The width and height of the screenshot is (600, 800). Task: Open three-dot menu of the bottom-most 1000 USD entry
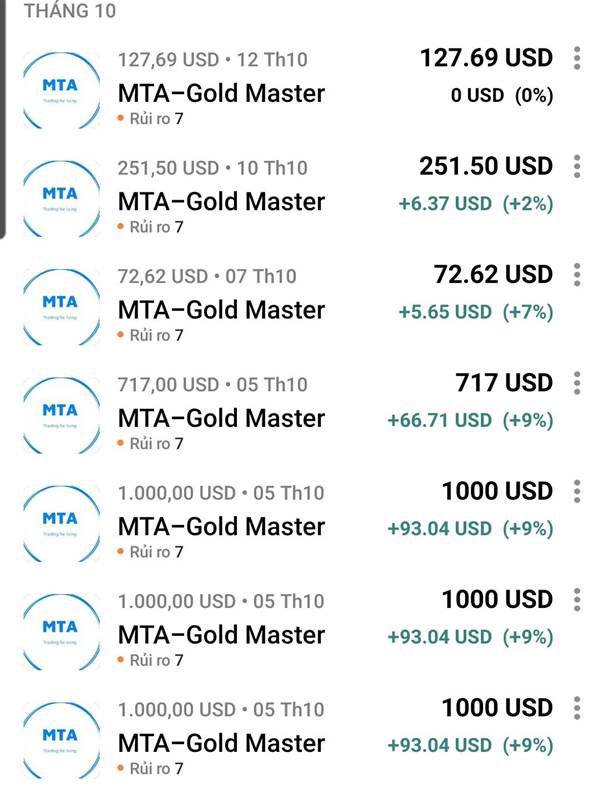pyautogui.click(x=577, y=708)
